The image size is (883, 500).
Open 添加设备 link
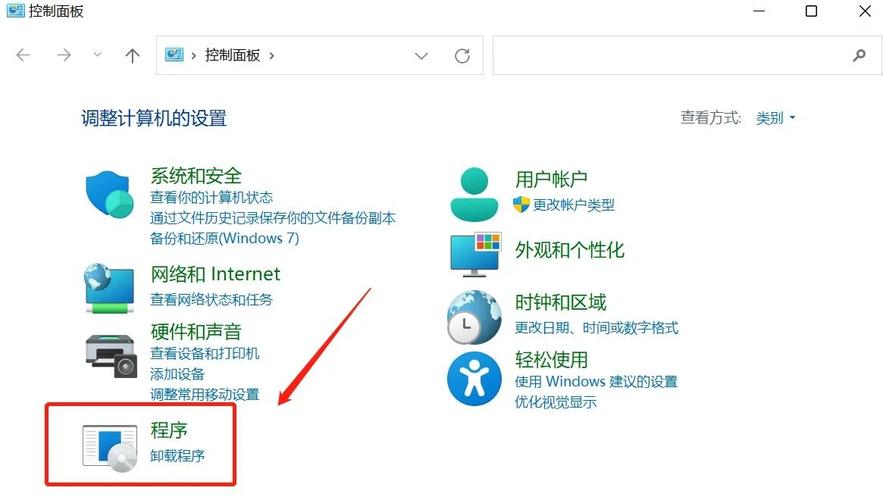coord(177,374)
